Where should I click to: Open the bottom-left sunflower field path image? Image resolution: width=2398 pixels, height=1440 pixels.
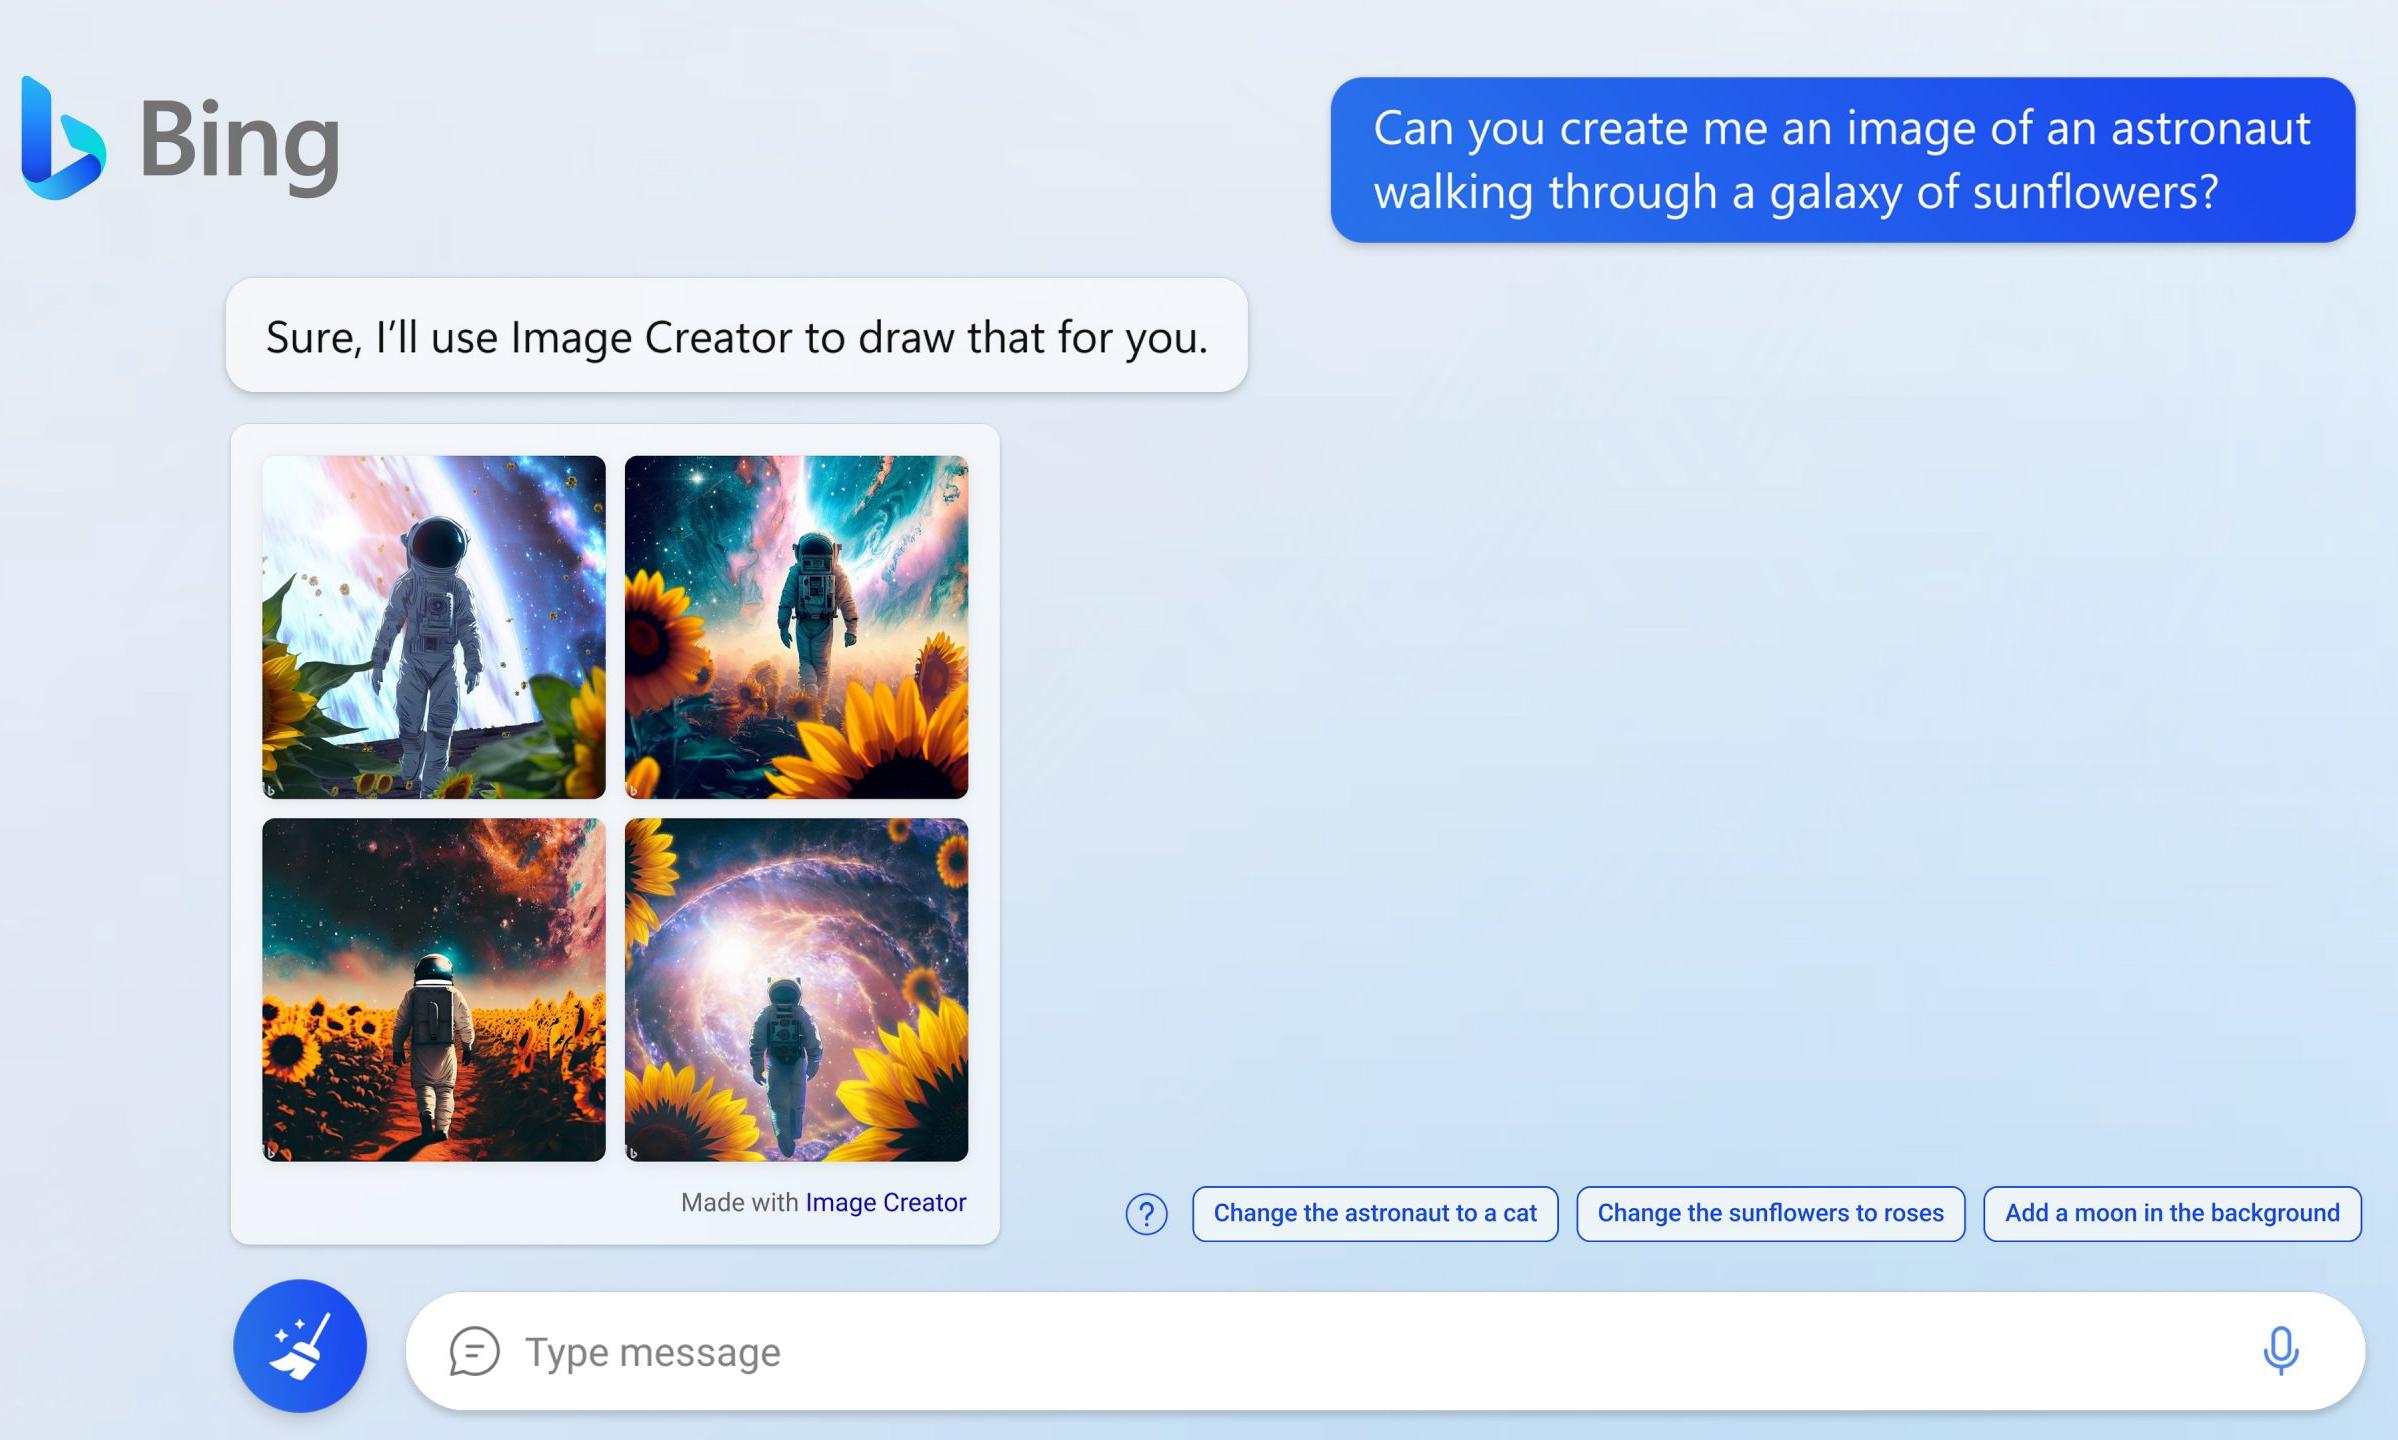click(x=433, y=989)
